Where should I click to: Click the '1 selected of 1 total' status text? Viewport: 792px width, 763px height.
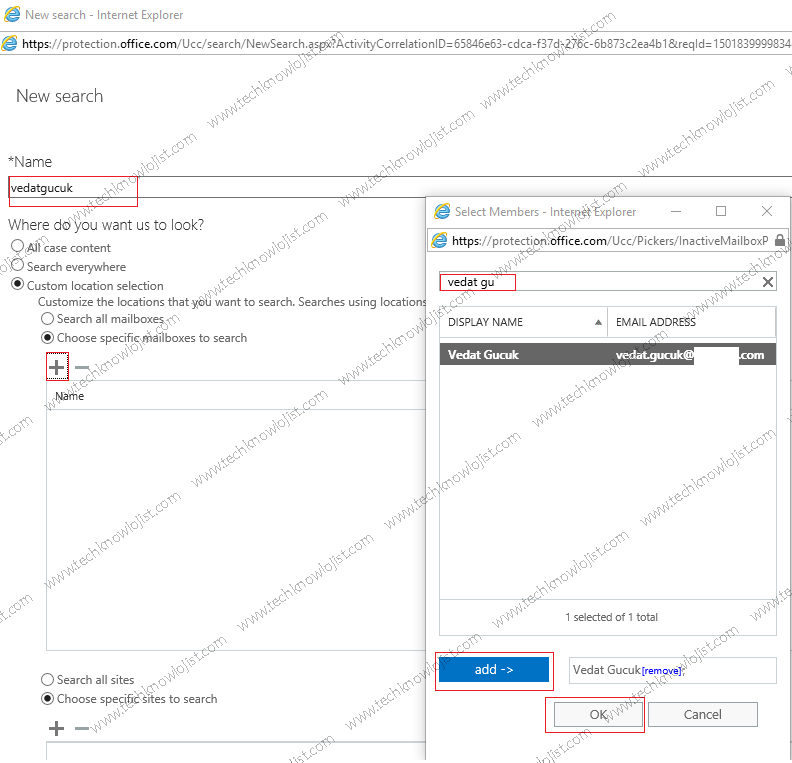[x=611, y=617]
